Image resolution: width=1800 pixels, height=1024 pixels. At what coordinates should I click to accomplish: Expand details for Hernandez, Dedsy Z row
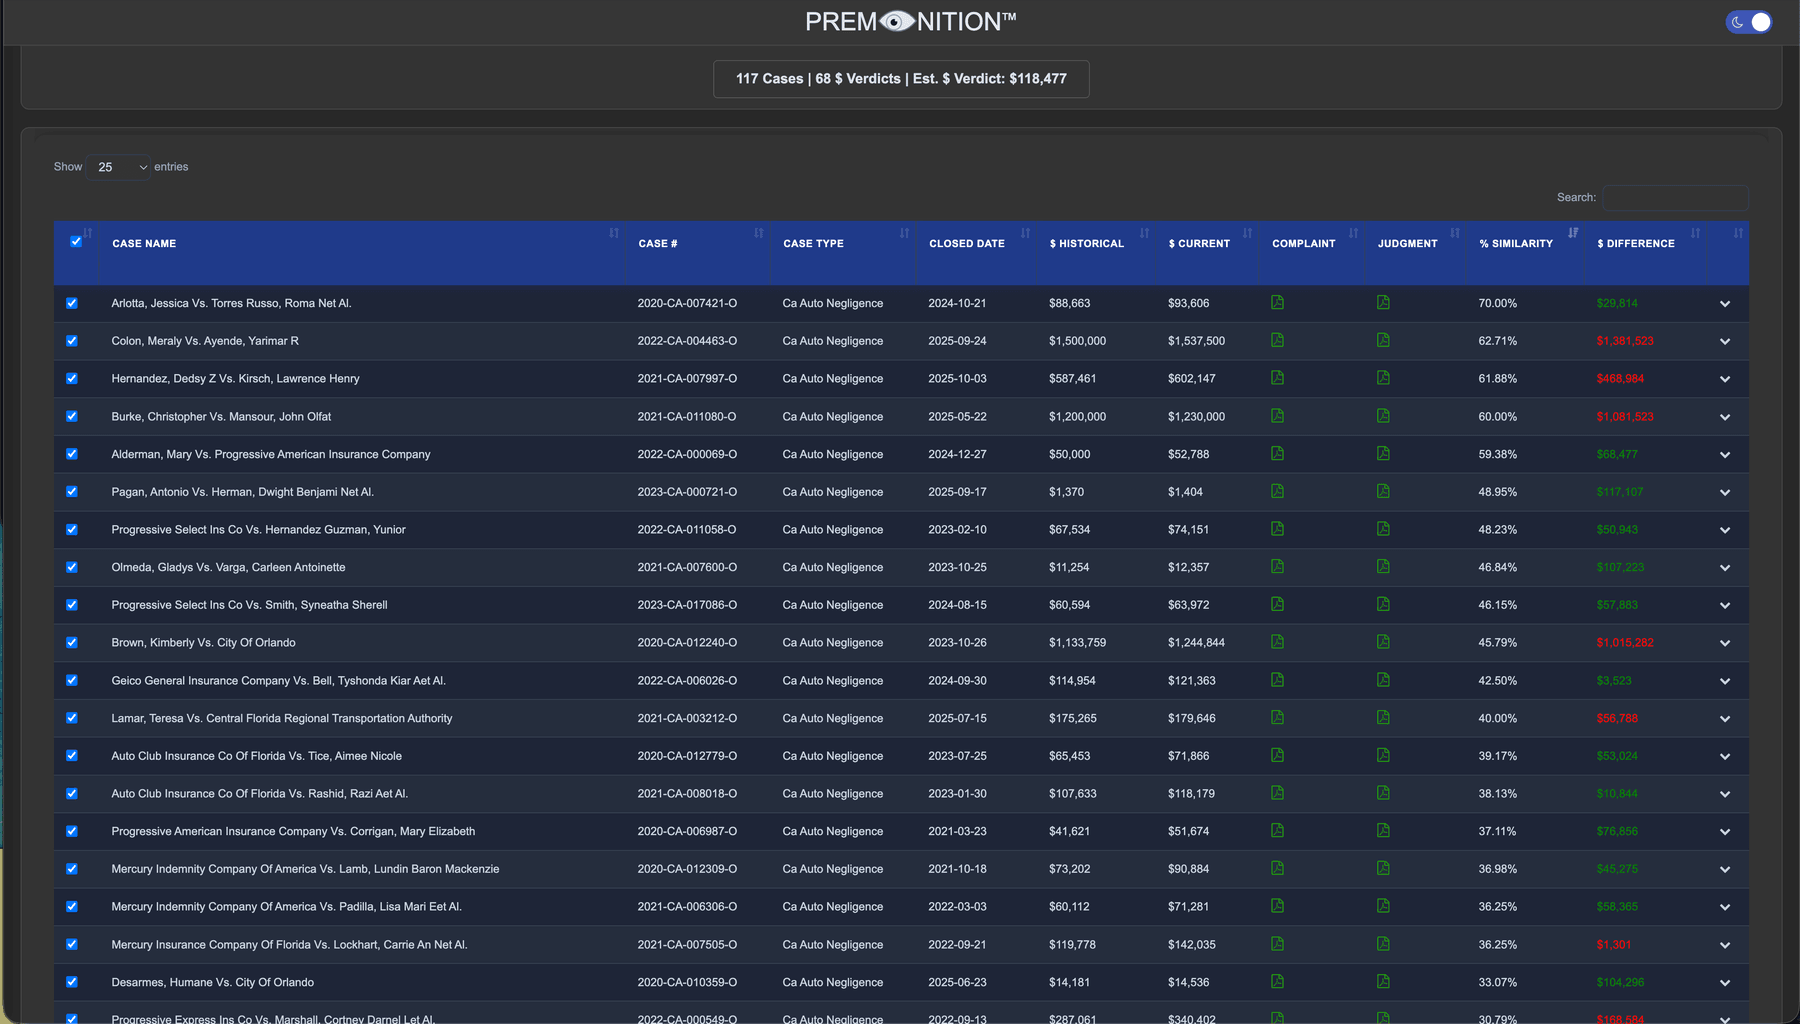1725,379
